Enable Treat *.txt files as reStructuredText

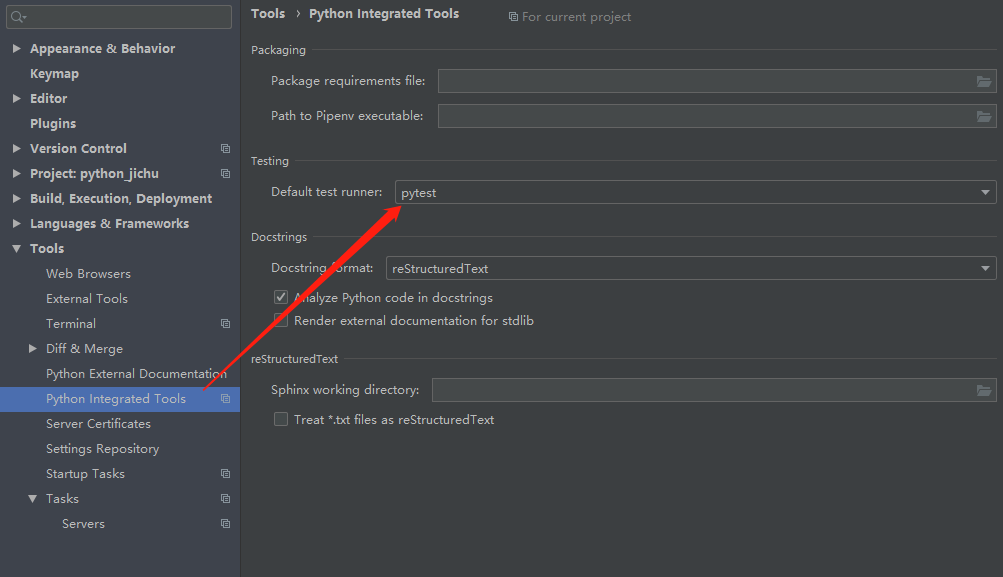pyautogui.click(x=281, y=420)
